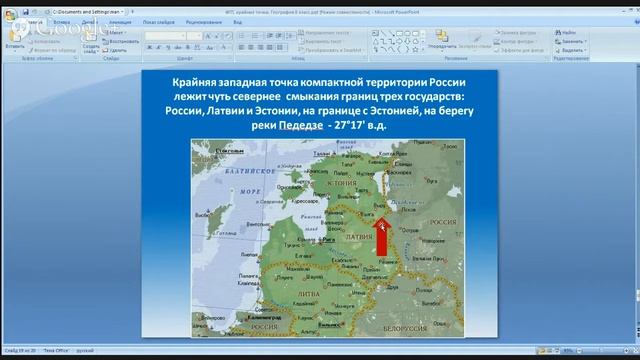
Task: Click the increase indent icon
Action: click(x=279, y=36)
